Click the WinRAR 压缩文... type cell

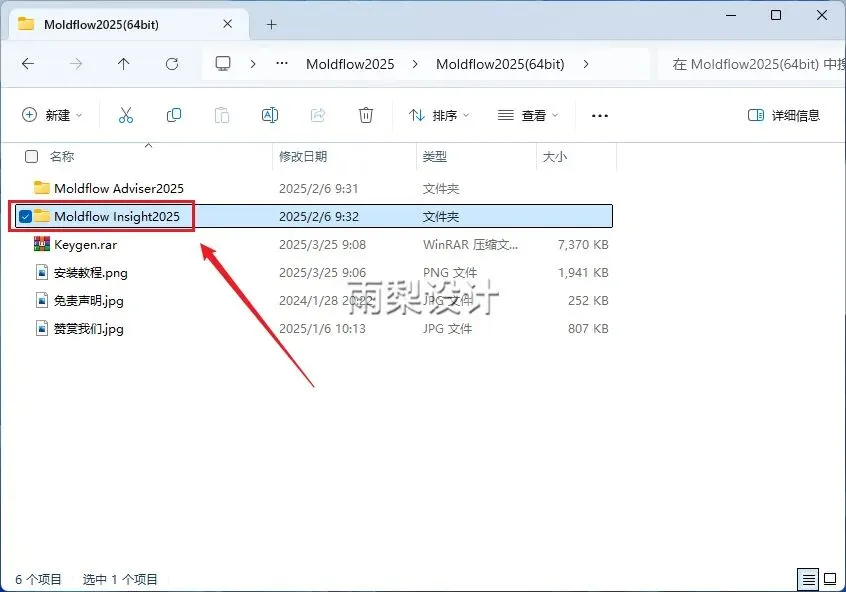click(x=470, y=244)
